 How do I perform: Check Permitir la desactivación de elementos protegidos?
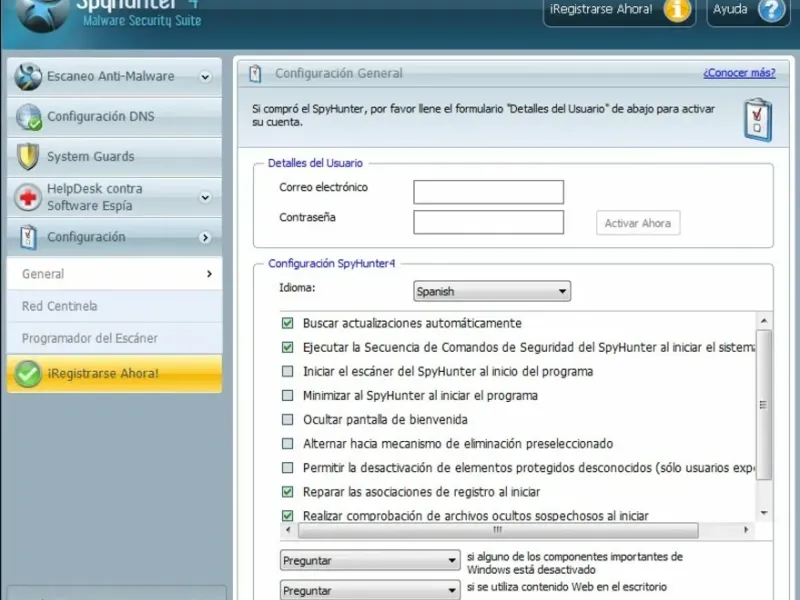(288, 468)
